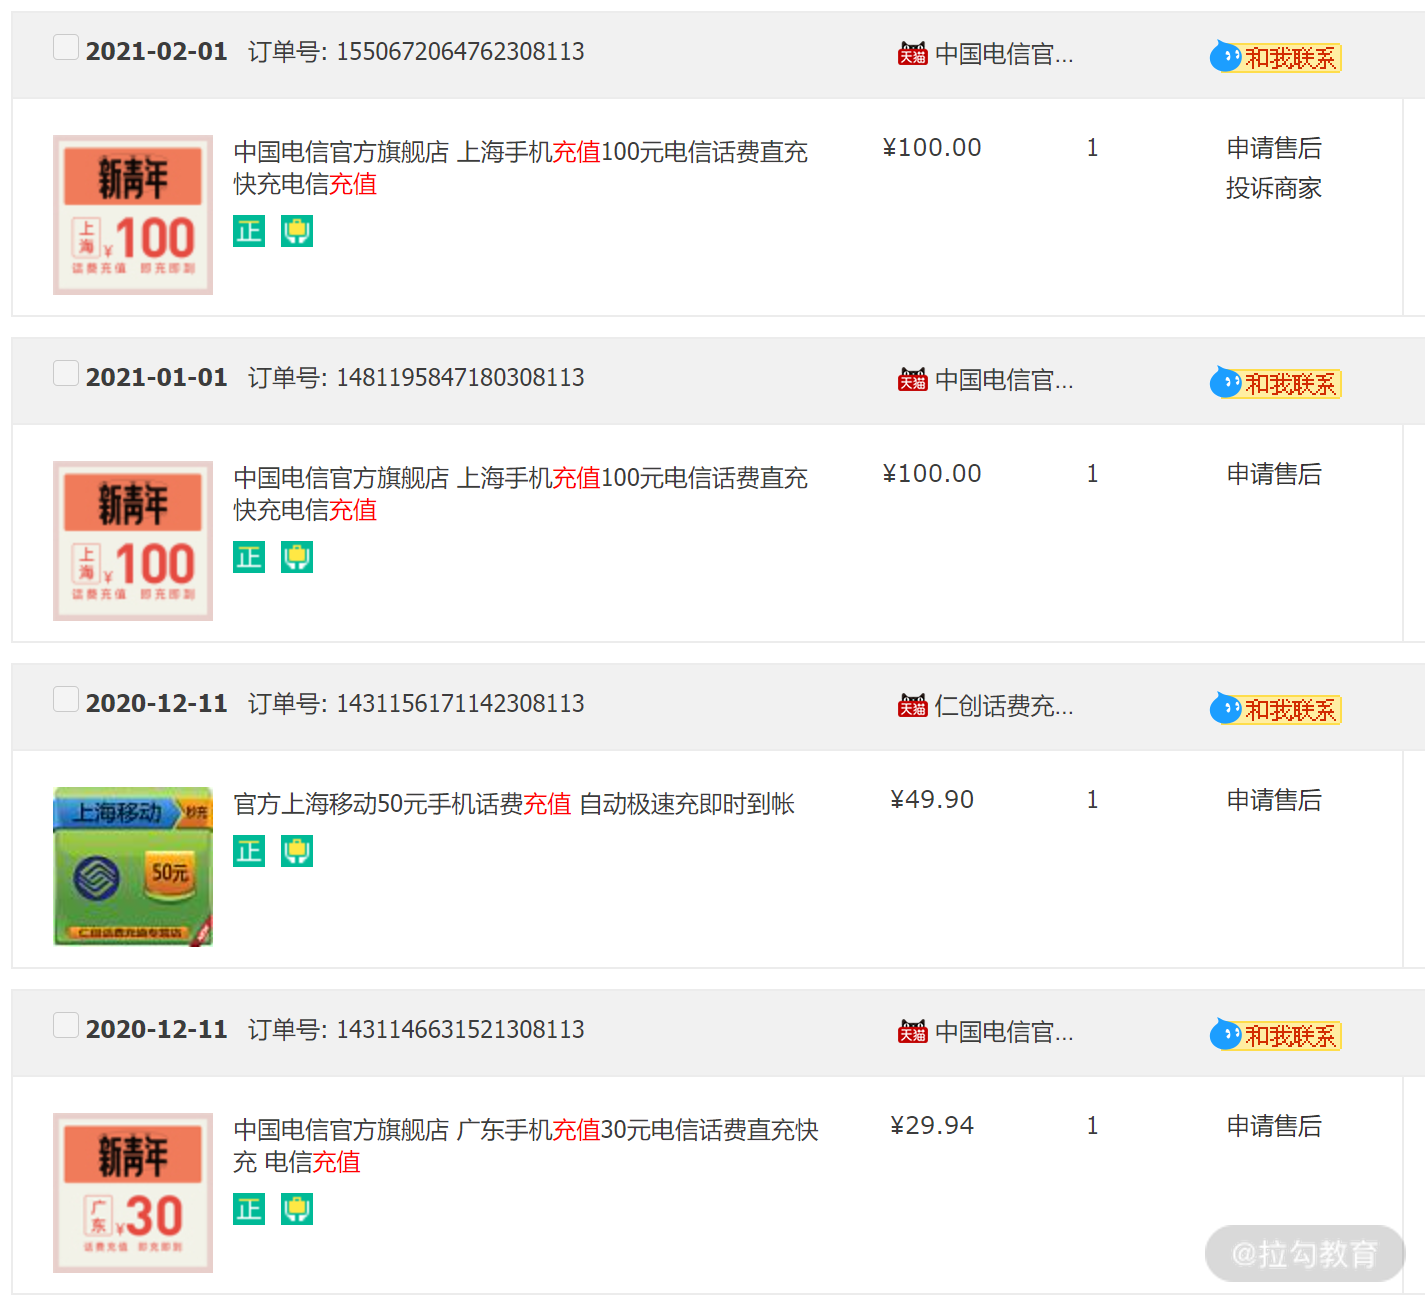This screenshot has height=1301, width=1425.
Task: Click the Tmall icon beside the 2021-02-01 order's store
Action: (x=912, y=54)
